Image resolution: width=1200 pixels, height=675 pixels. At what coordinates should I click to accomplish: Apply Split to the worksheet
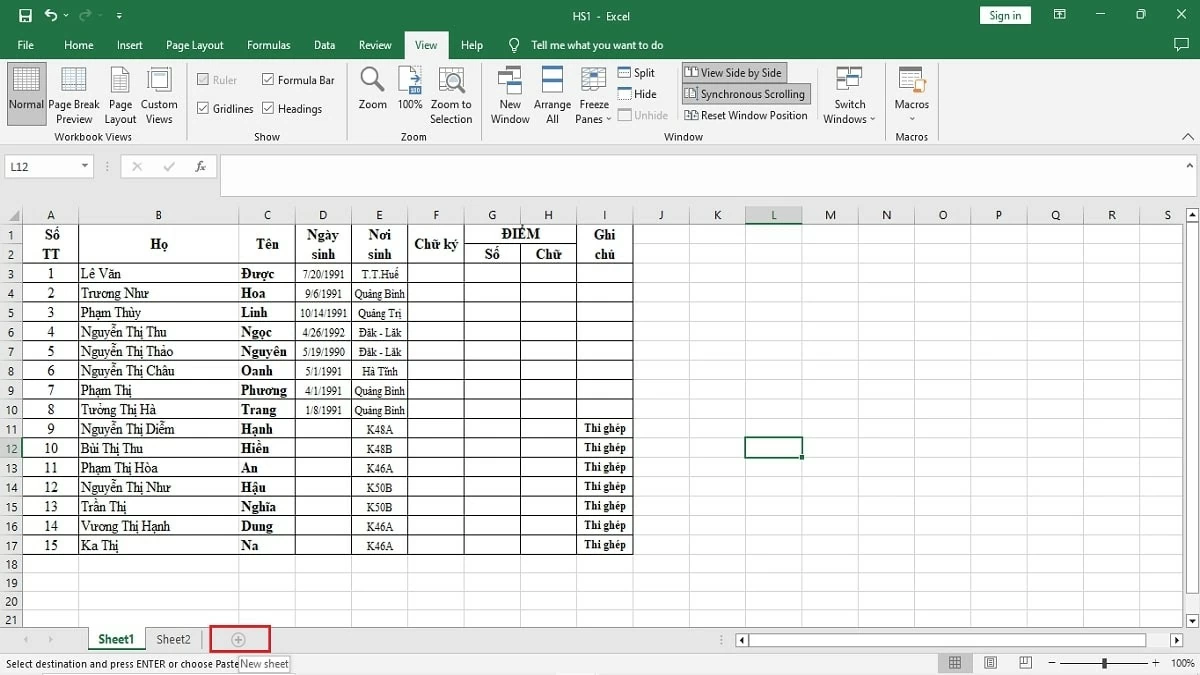pos(637,72)
